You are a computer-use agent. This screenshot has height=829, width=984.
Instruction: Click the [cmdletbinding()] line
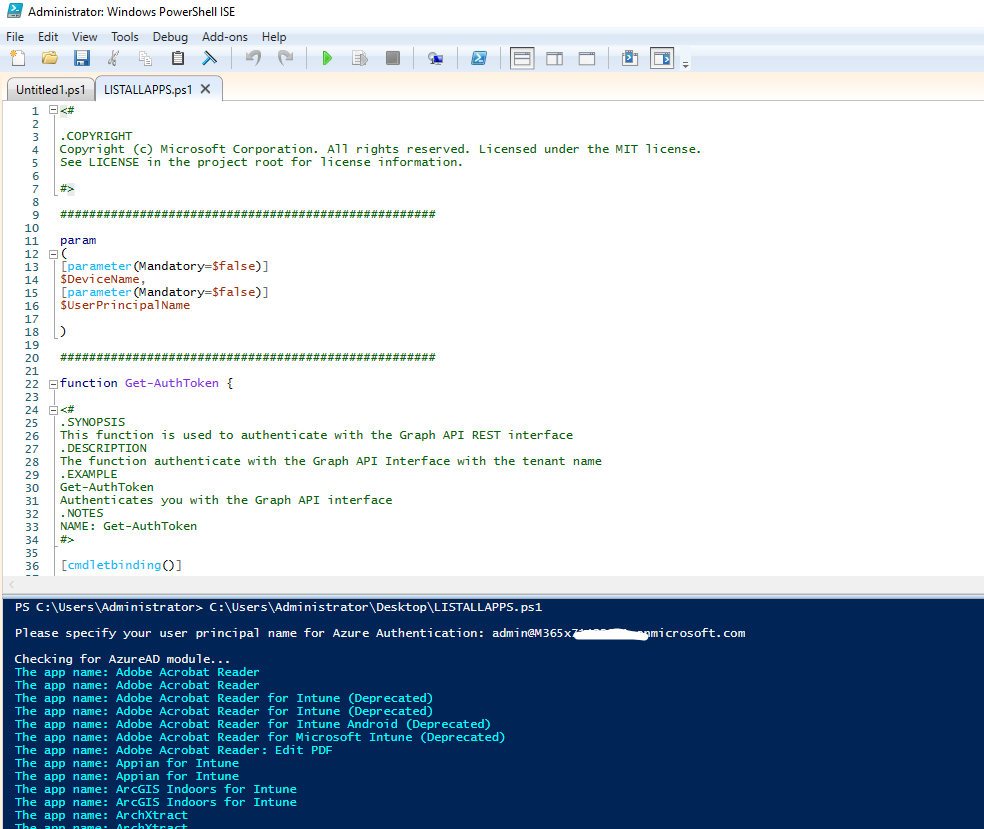(x=121, y=565)
